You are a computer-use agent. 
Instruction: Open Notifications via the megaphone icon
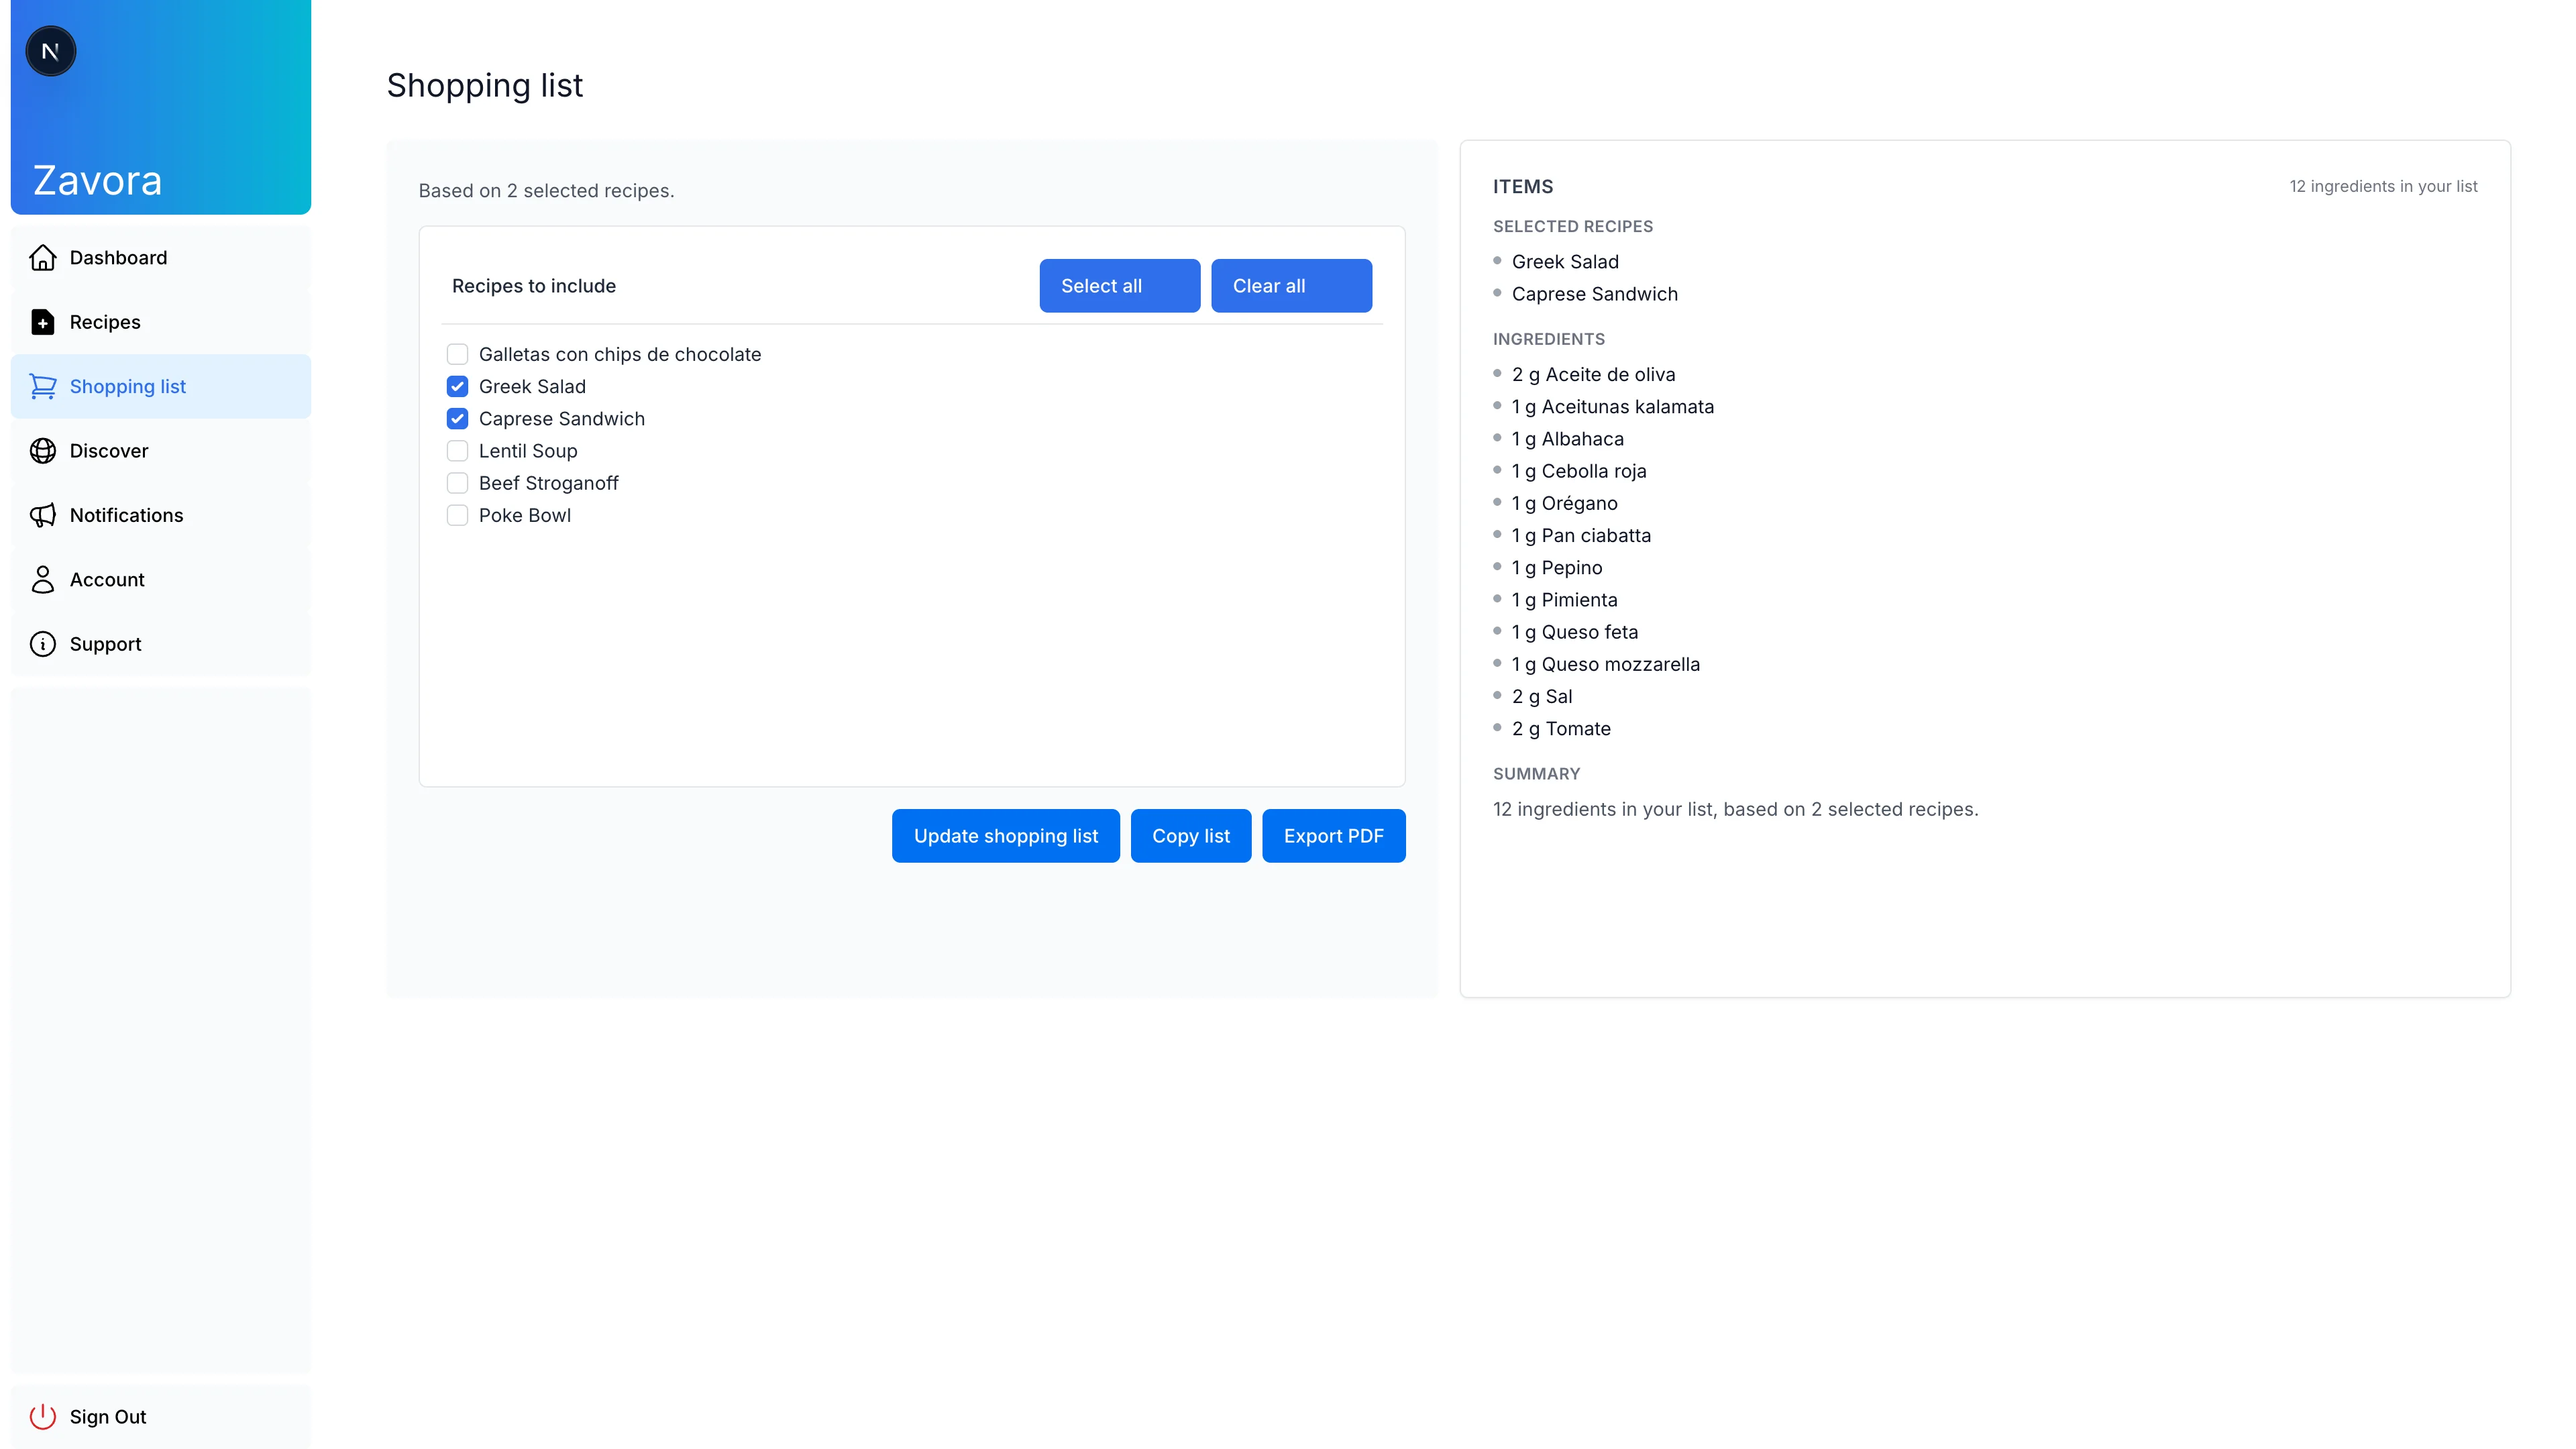pyautogui.click(x=43, y=515)
